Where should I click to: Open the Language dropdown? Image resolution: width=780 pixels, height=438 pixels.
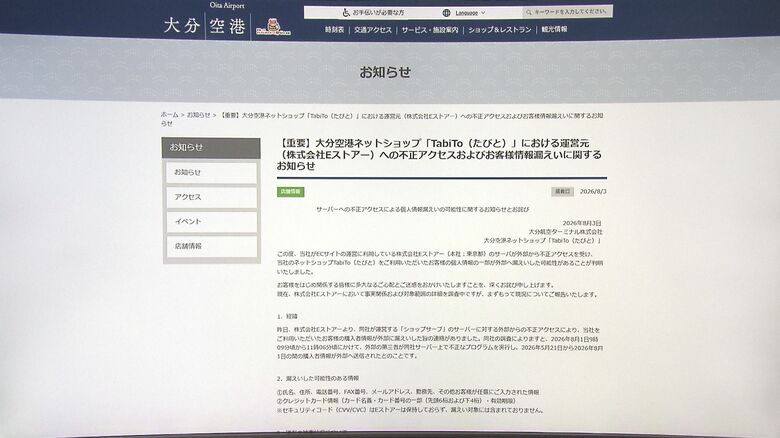(470, 13)
